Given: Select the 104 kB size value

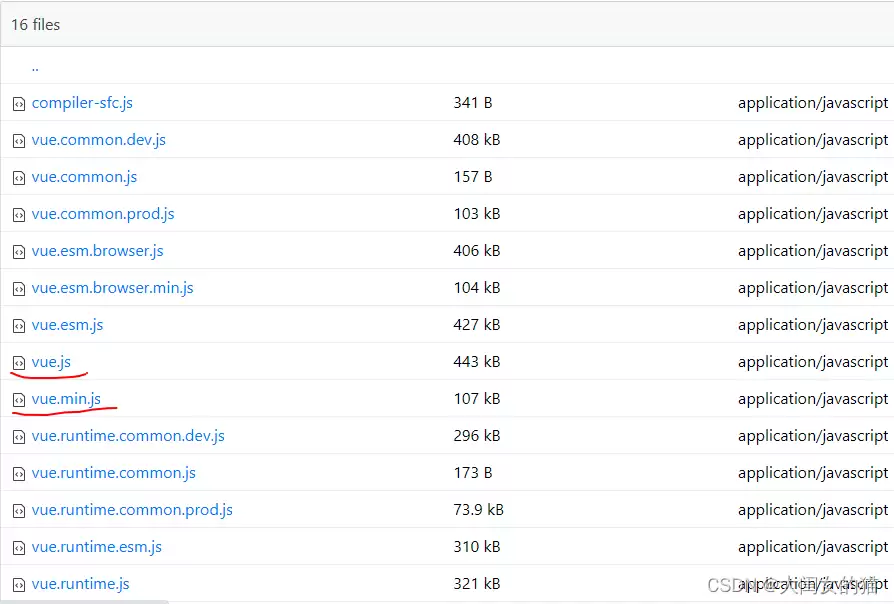Looking at the screenshot, I should [x=477, y=288].
